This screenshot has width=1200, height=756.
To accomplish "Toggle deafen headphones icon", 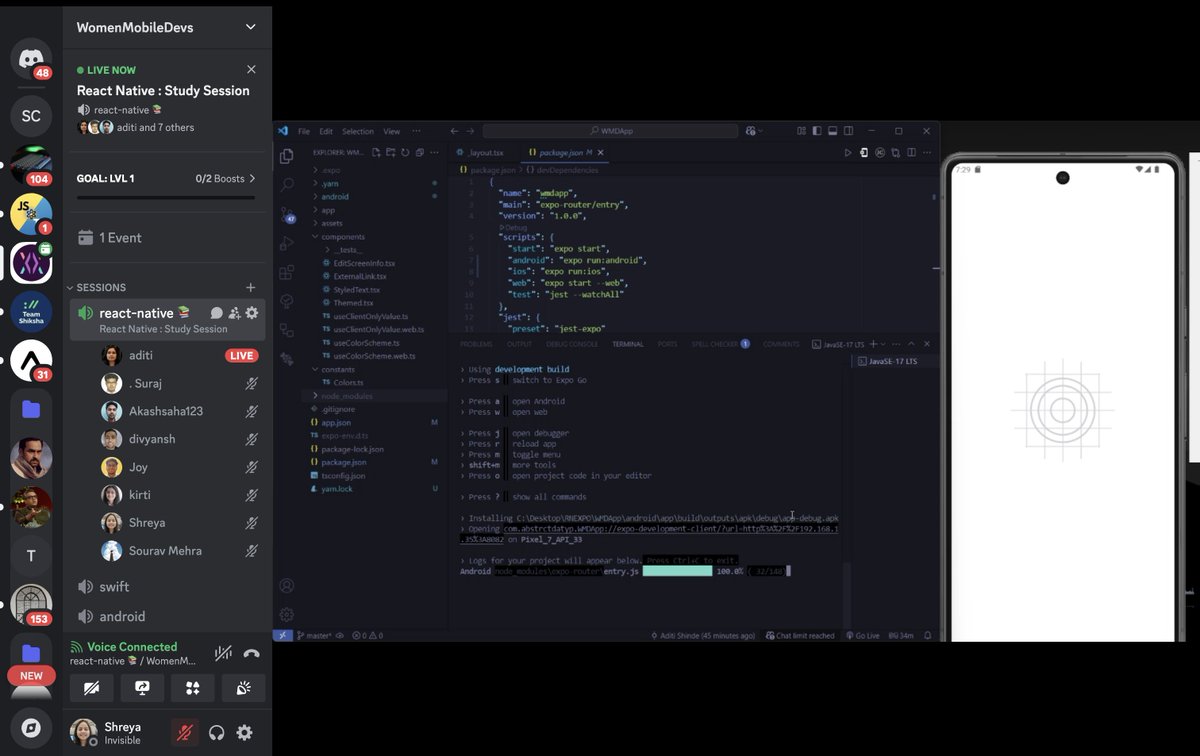I will click(x=216, y=733).
